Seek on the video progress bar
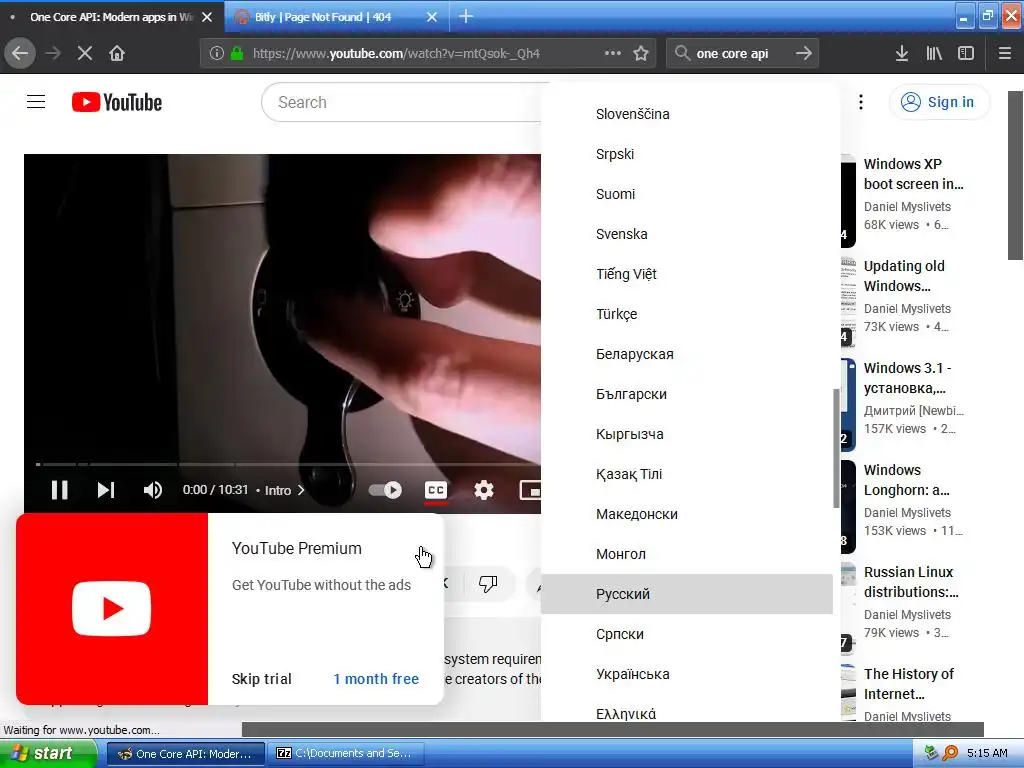 [x=288, y=464]
